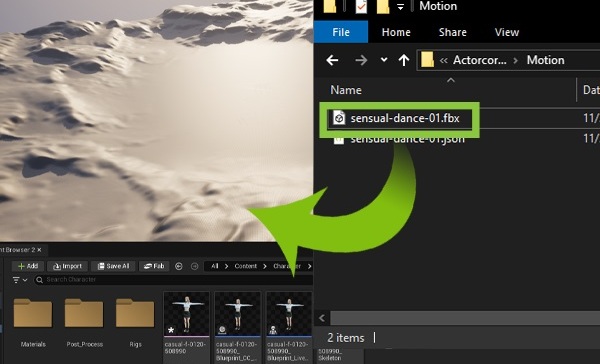
Task: Go forward in Content Browser history
Action: click(x=194, y=266)
